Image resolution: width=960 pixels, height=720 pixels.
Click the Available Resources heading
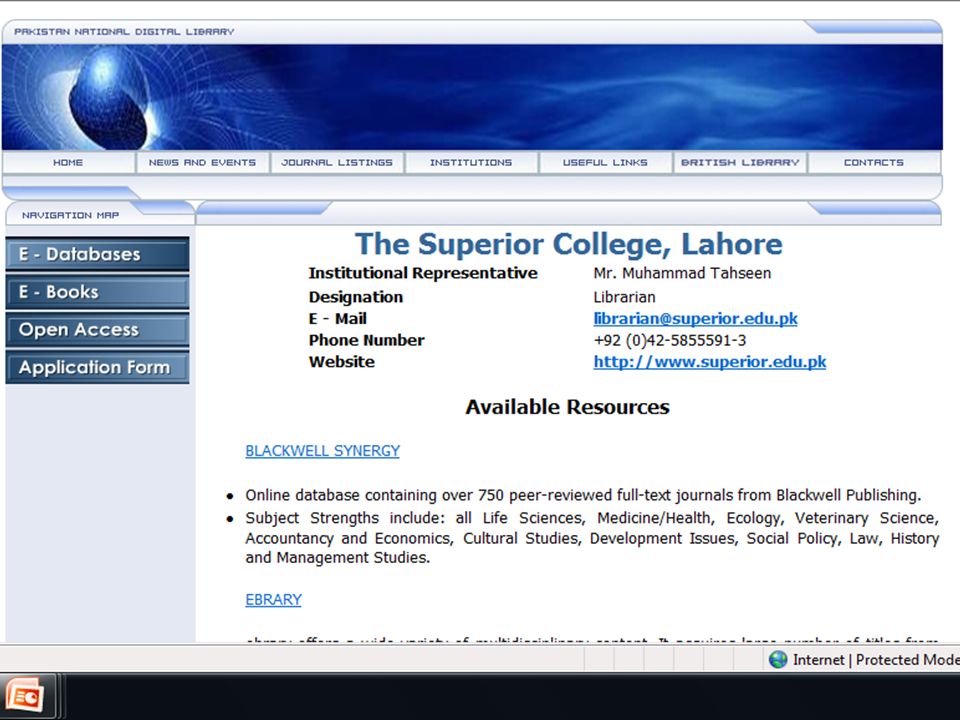[568, 407]
